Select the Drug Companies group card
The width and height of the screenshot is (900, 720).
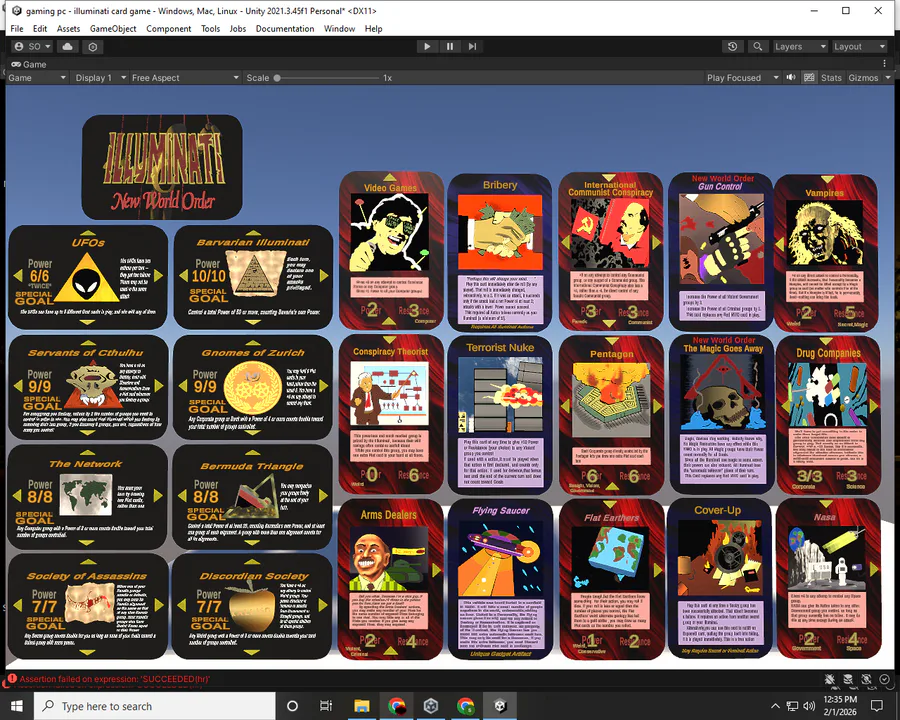pyautogui.click(x=828, y=416)
